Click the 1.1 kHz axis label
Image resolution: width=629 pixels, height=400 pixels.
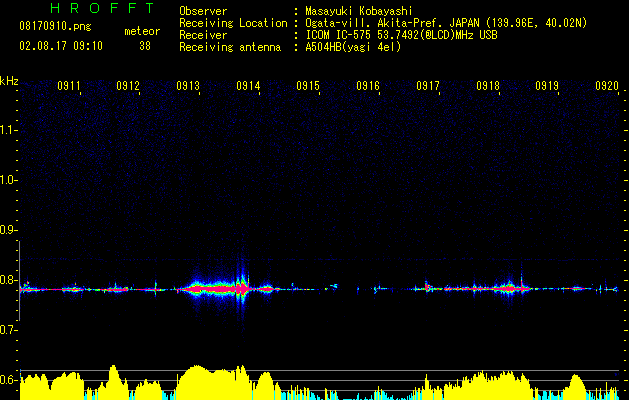coord(8,130)
